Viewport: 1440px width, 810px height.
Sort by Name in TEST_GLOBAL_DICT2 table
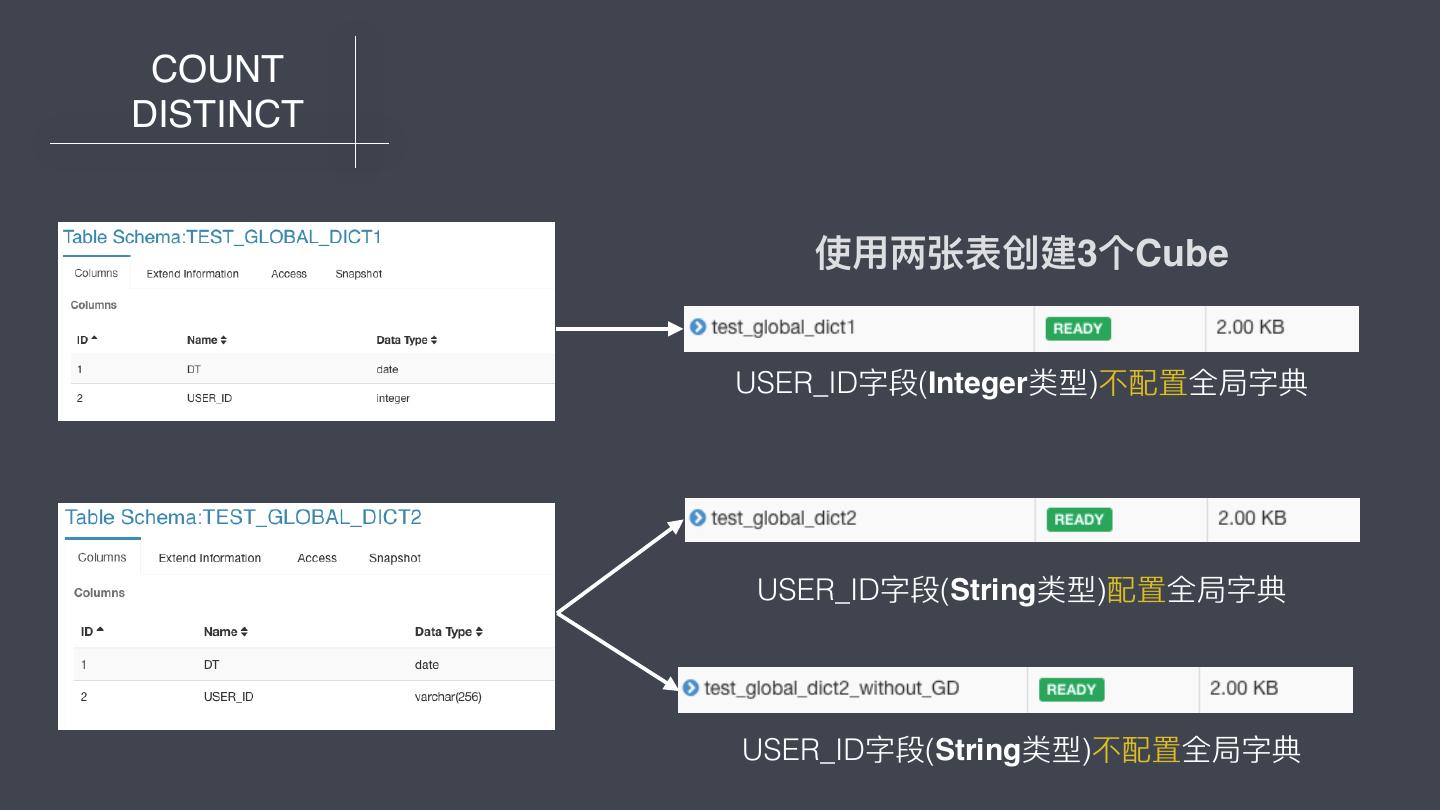[x=225, y=631]
